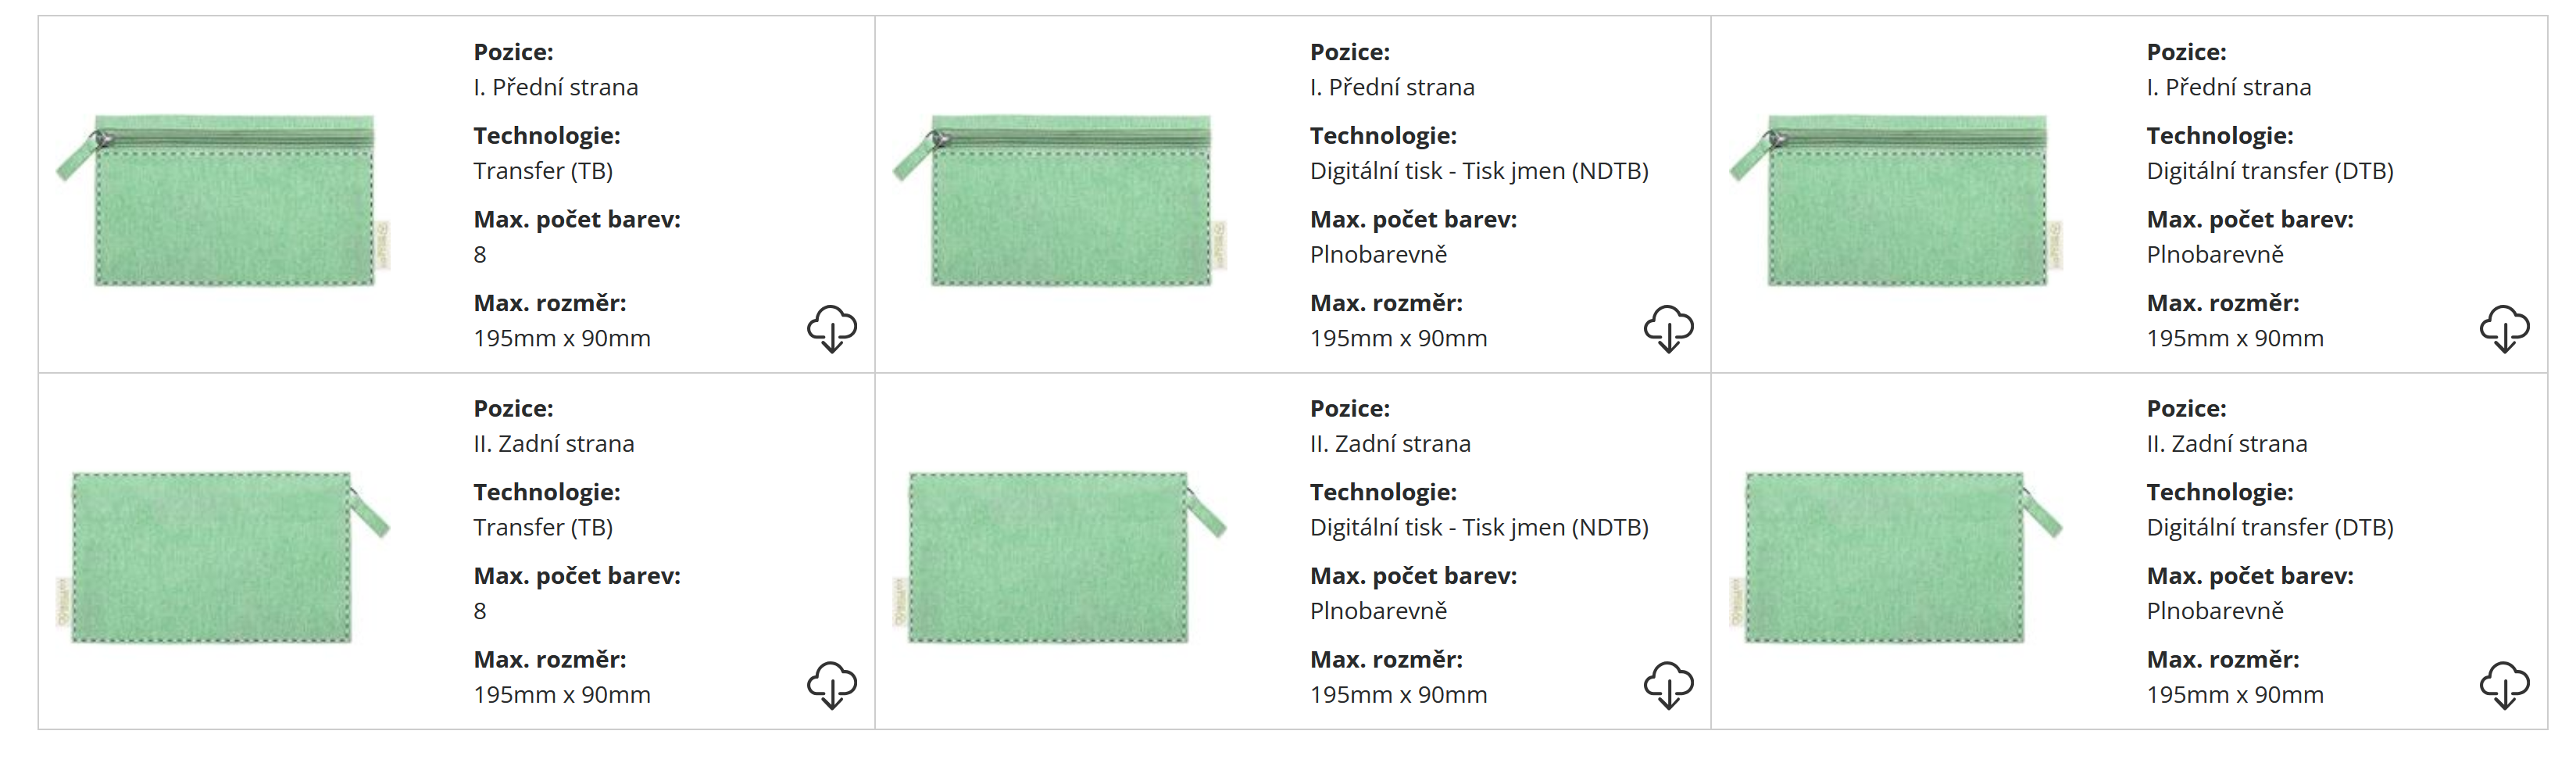
Task: Download template for back side NDTB print
Action: point(1668,685)
